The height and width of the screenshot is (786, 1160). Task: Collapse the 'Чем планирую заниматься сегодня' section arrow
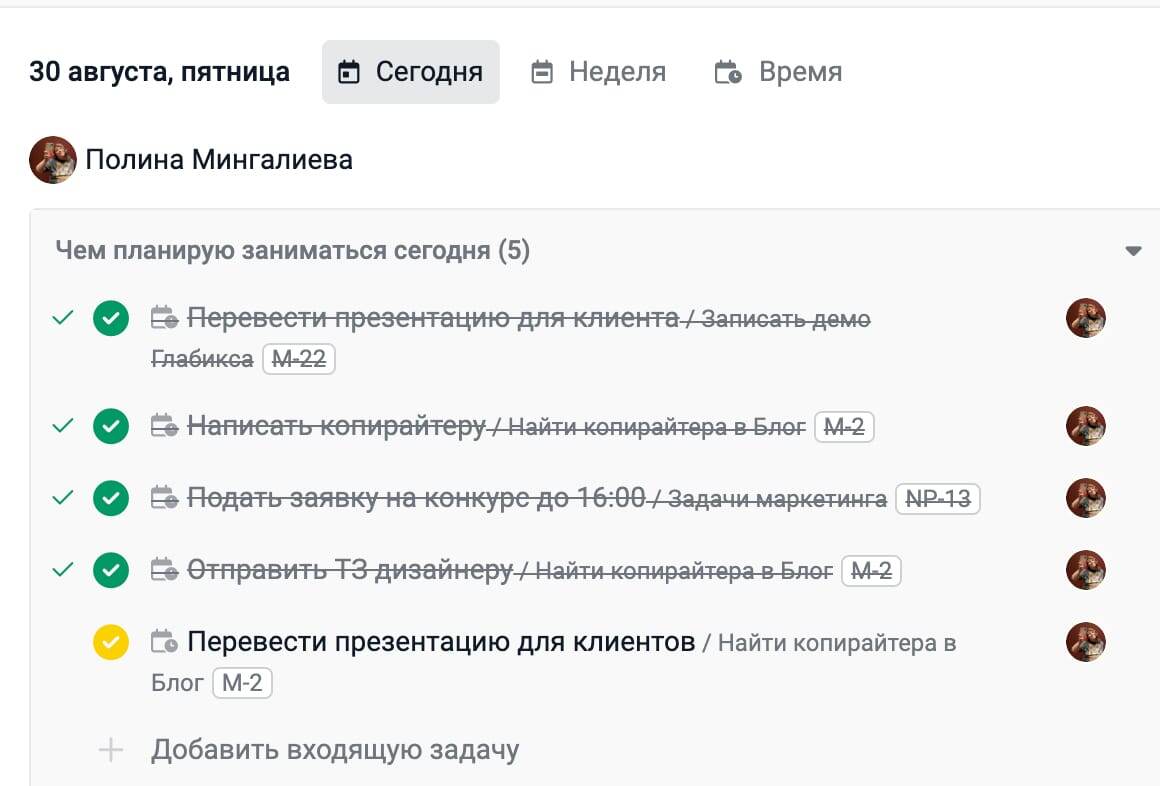coord(1133,251)
